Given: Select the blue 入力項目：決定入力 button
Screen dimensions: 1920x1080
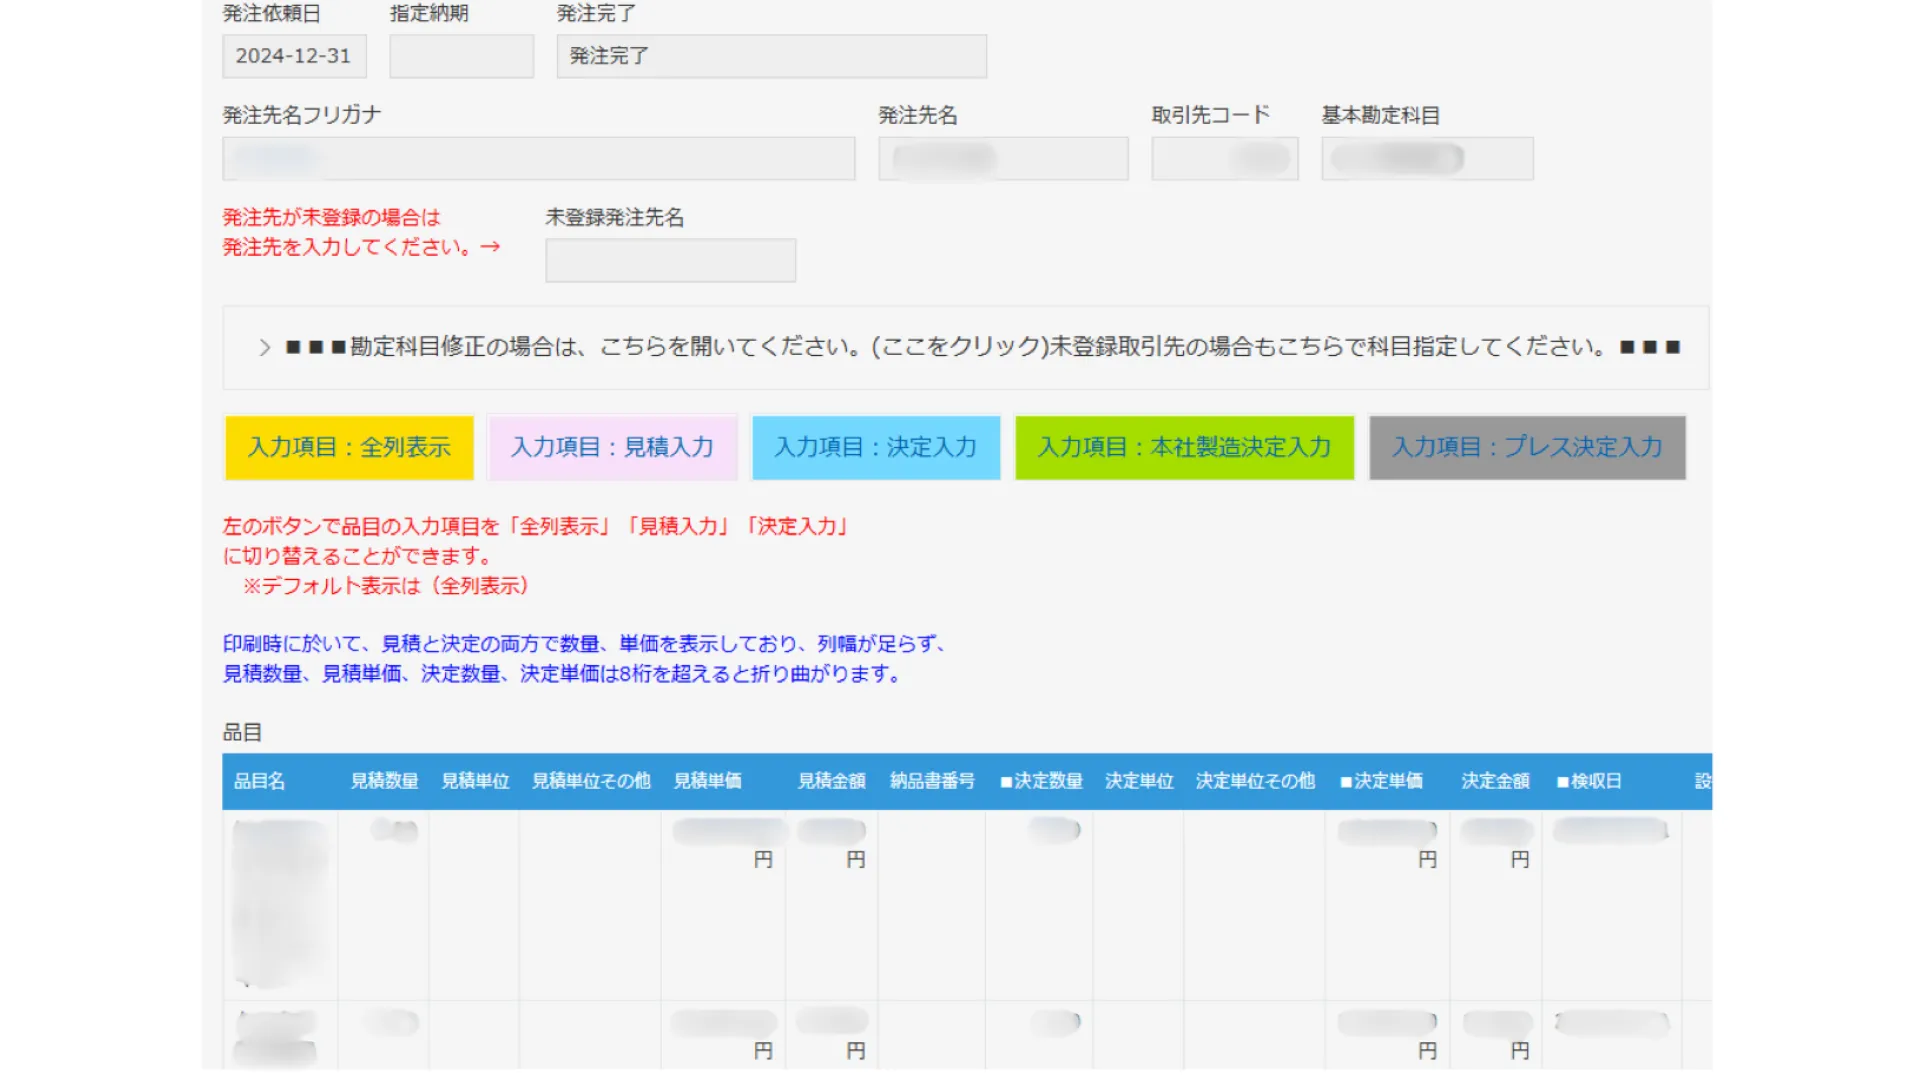Looking at the screenshot, I should (875, 447).
